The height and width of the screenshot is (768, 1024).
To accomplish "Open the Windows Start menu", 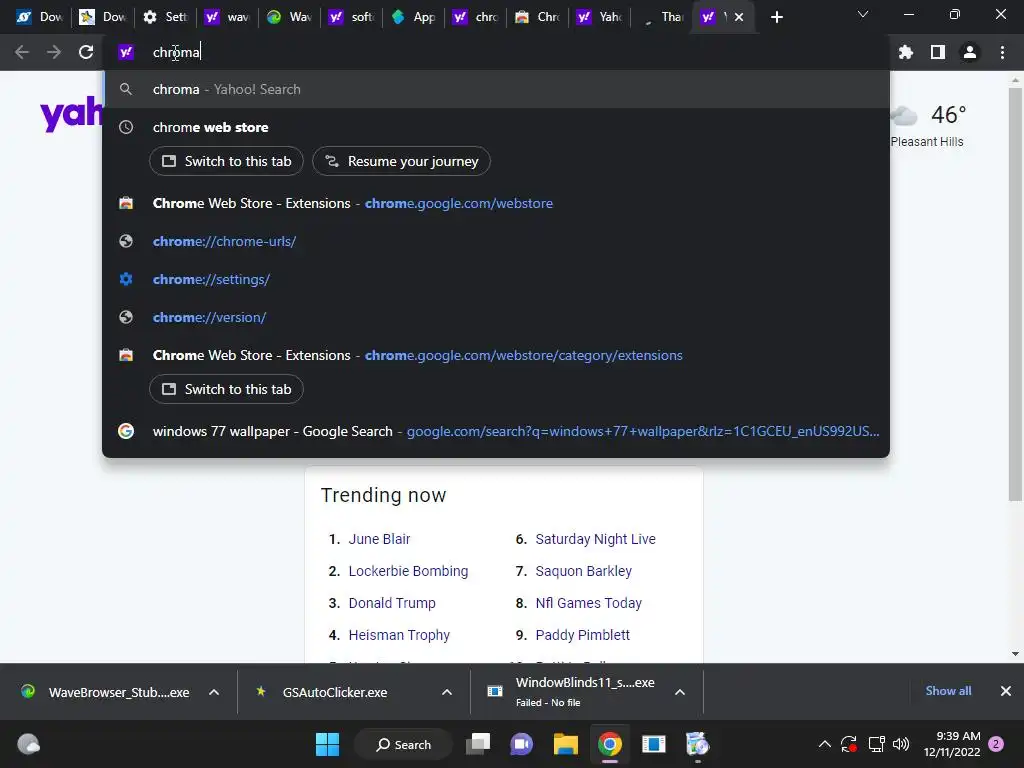I will (327, 744).
